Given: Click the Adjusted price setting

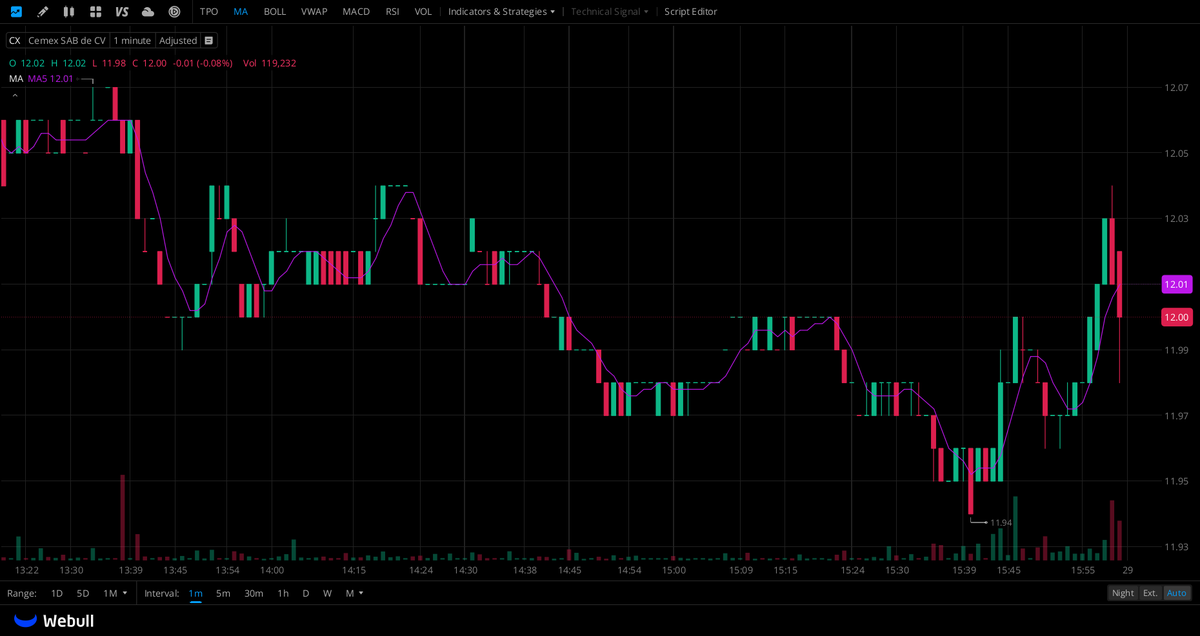Looking at the screenshot, I should (178, 41).
